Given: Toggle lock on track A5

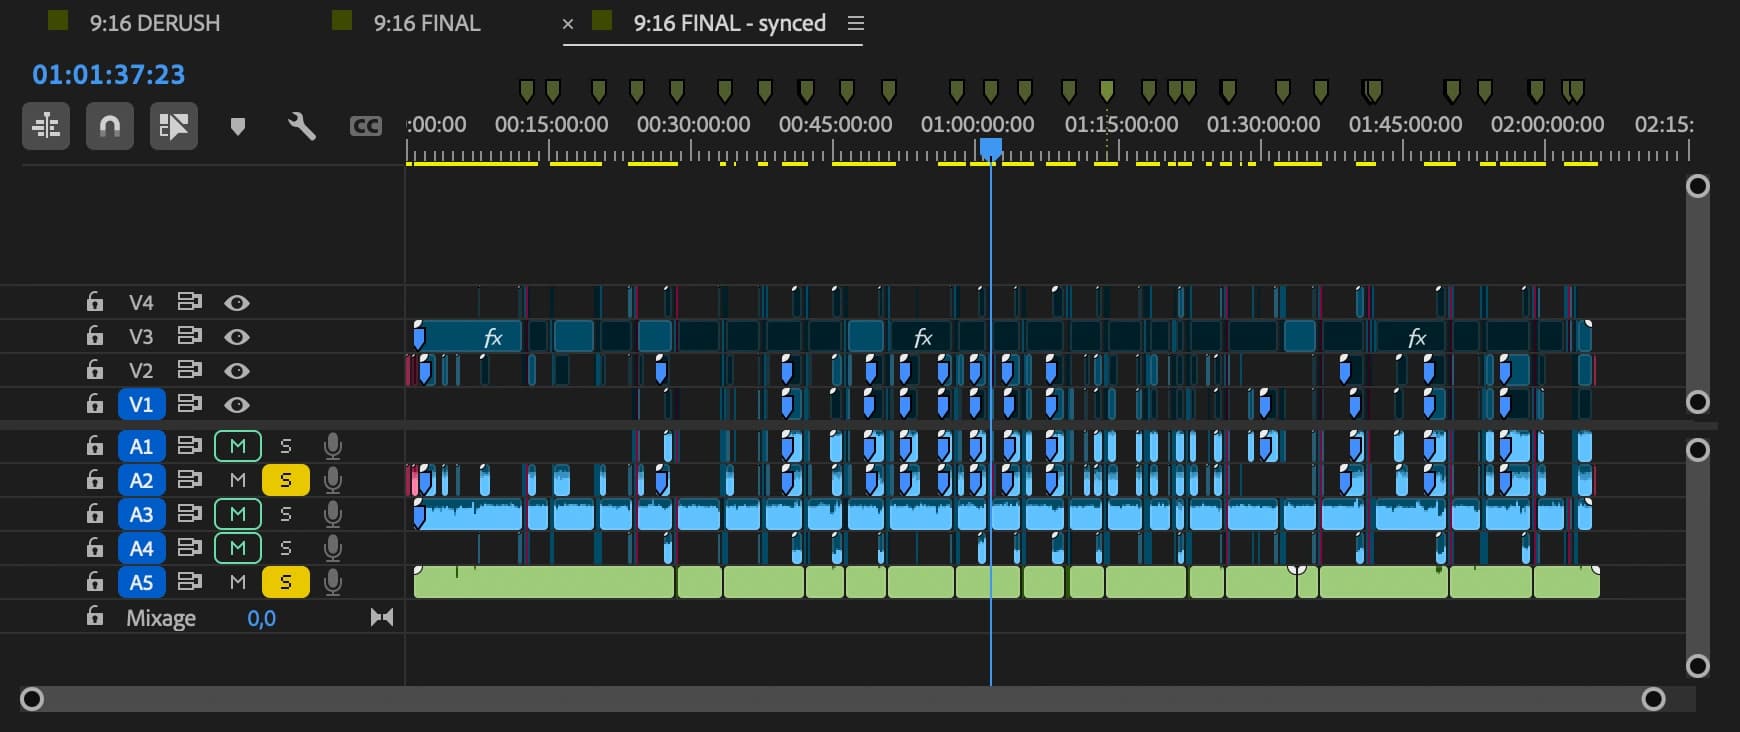Looking at the screenshot, I should click(94, 581).
